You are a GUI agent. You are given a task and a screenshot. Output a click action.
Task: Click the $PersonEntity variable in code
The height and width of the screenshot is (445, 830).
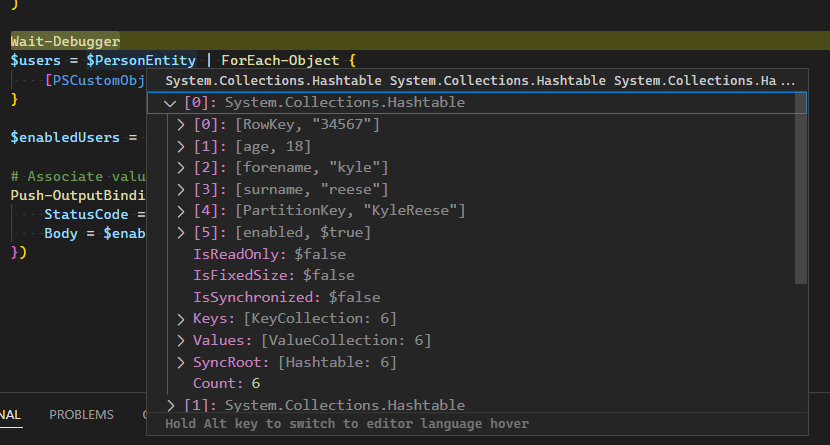coord(141,61)
